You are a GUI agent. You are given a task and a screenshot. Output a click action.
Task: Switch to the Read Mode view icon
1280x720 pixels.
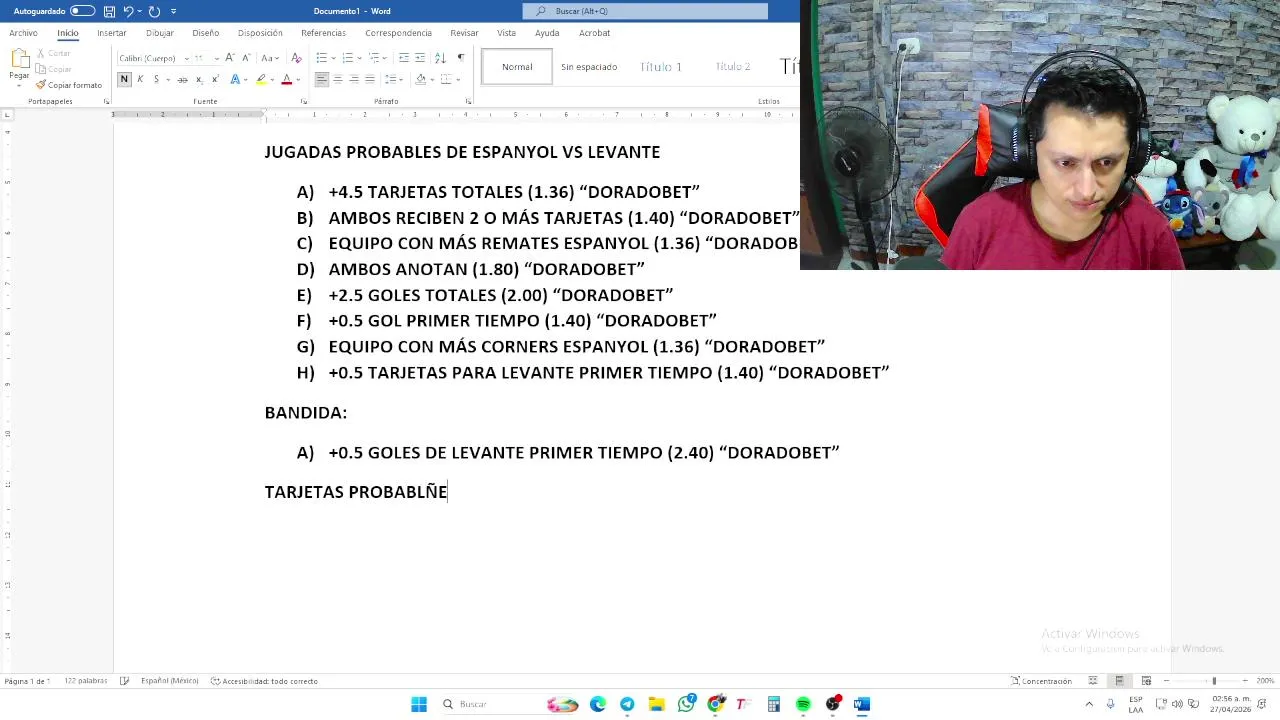(1093, 681)
